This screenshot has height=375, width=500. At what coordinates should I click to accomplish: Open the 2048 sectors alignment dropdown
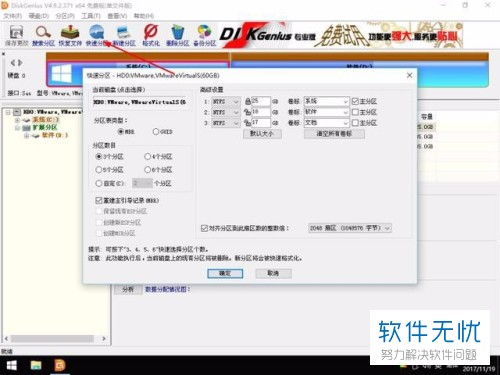click(x=350, y=228)
